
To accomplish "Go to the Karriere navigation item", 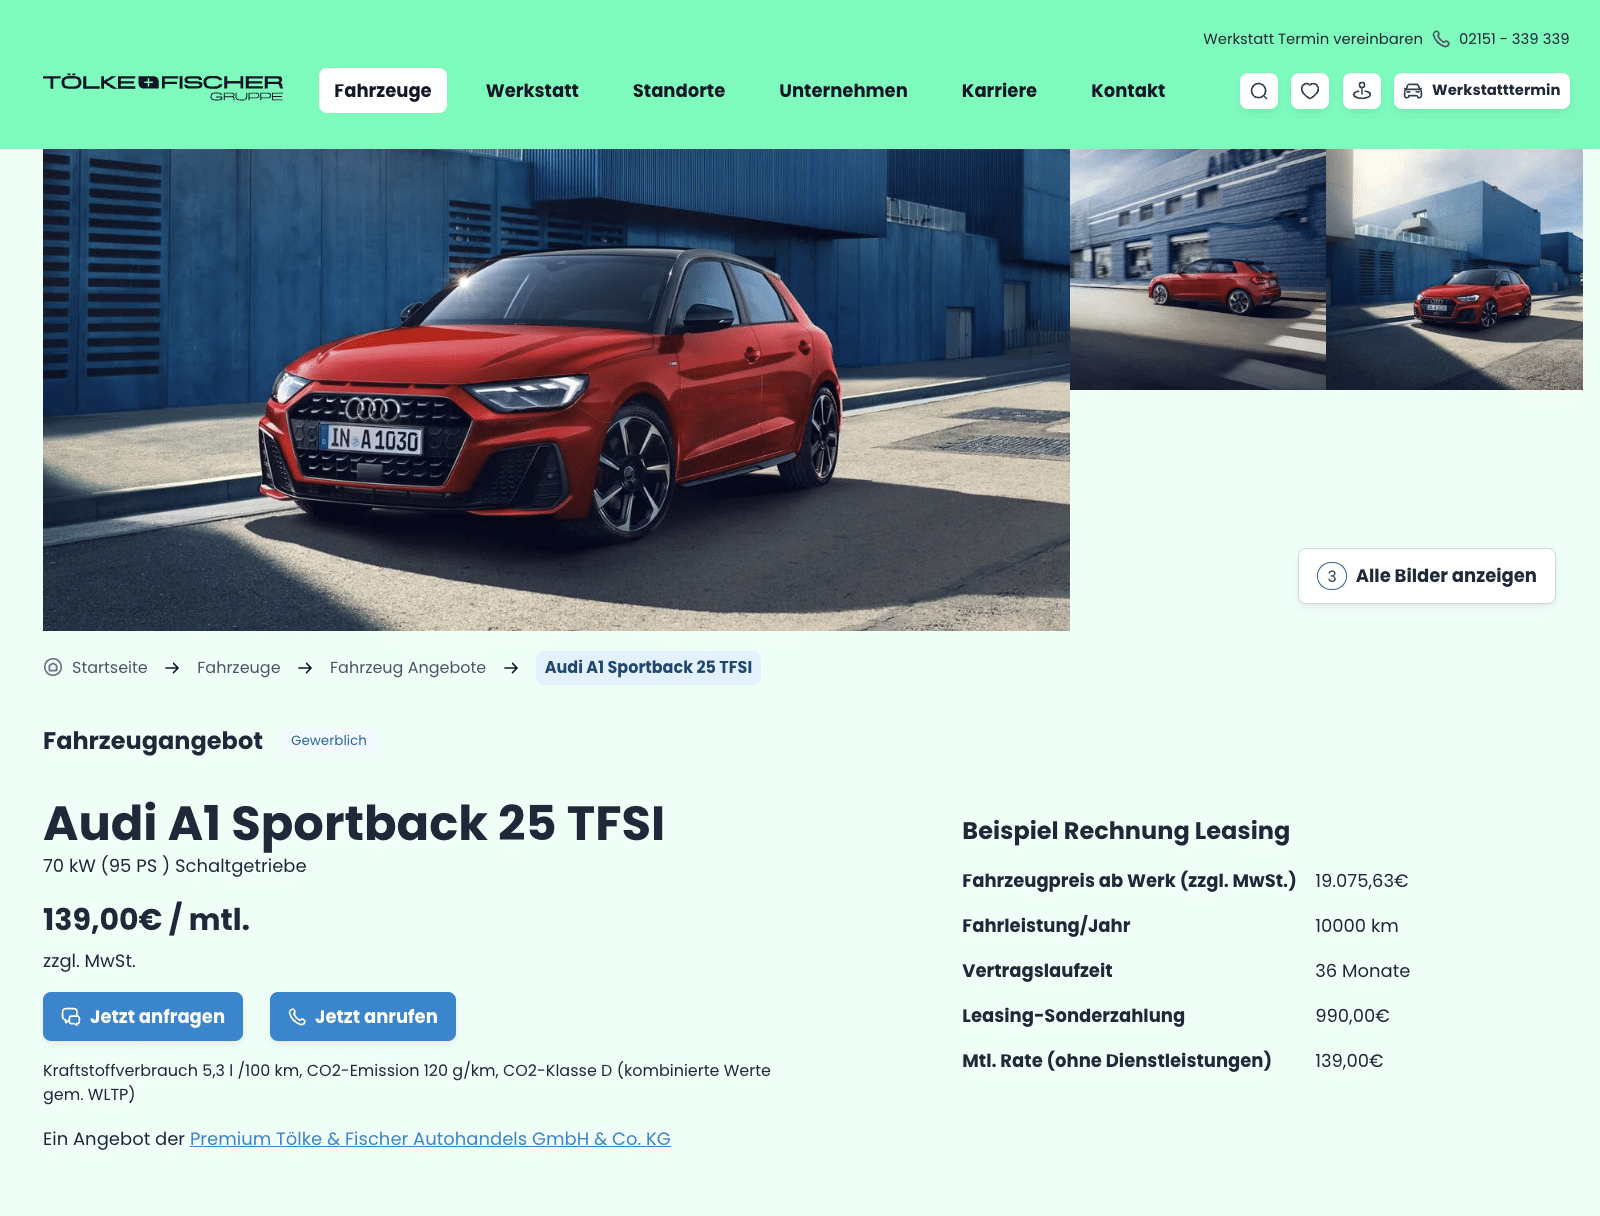I will coord(999,91).
